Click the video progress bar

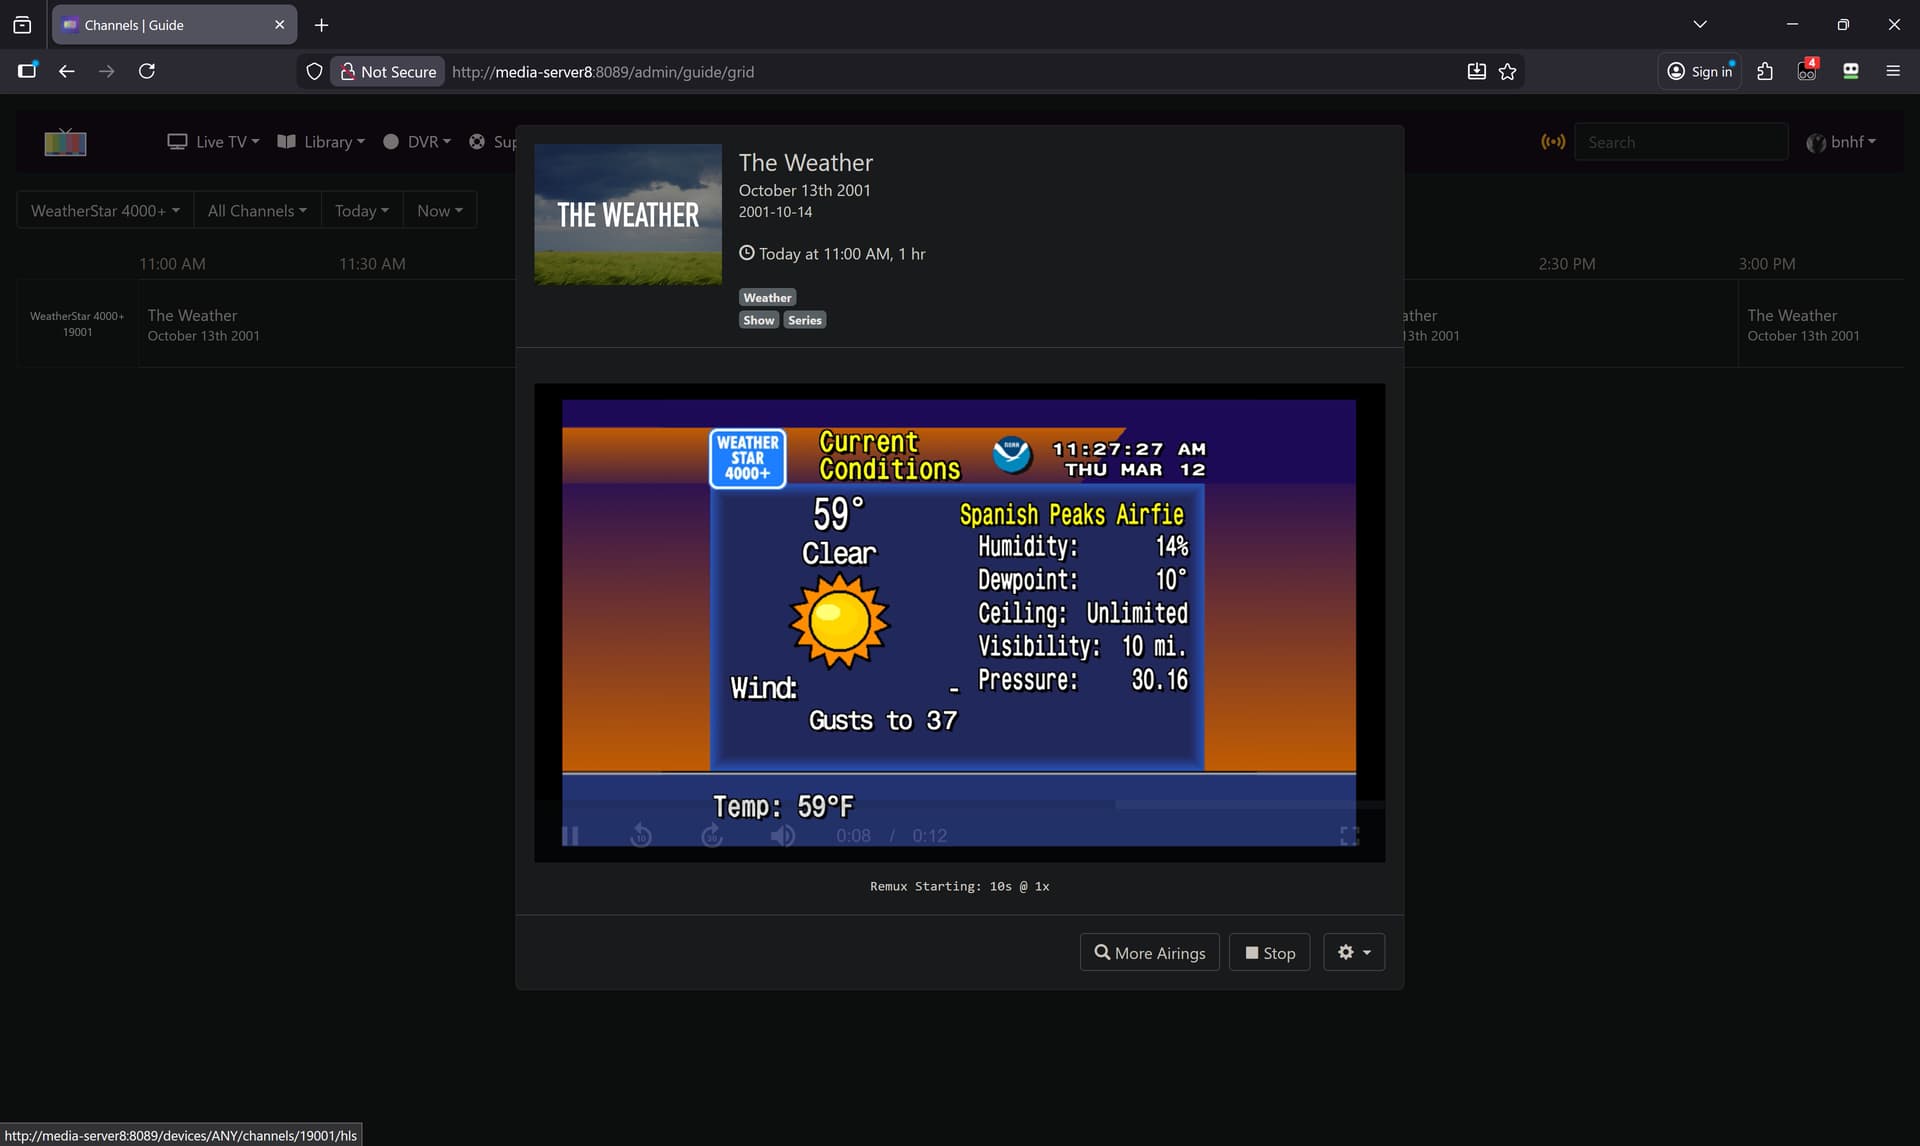pos(958,803)
